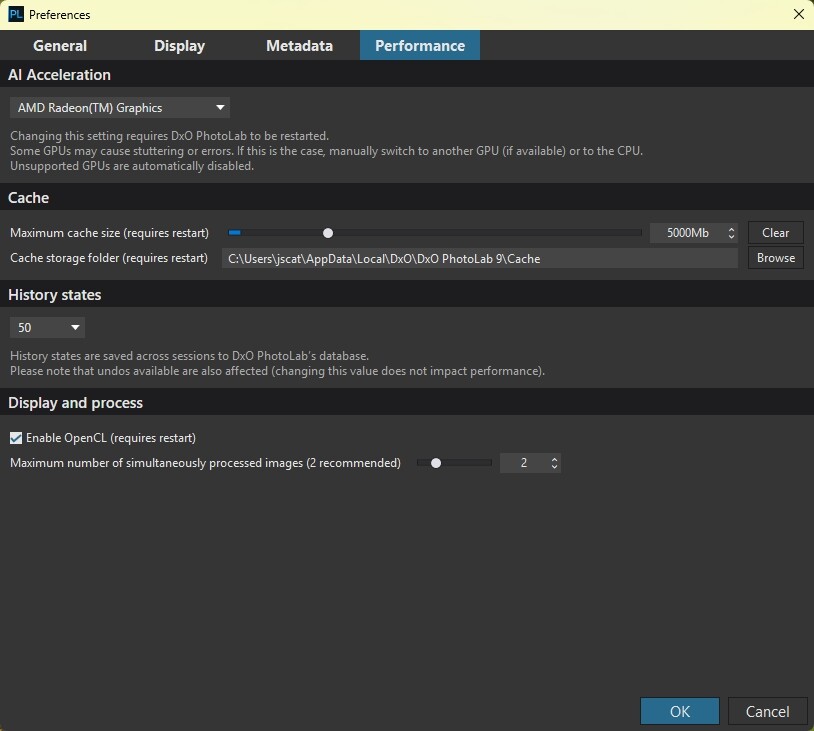Increment simultaneously processed images with up arrow
Screen dimensions: 814x731
tap(555, 459)
